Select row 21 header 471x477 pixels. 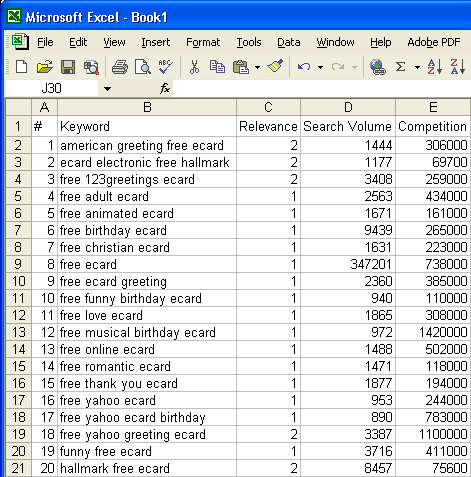point(19,468)
